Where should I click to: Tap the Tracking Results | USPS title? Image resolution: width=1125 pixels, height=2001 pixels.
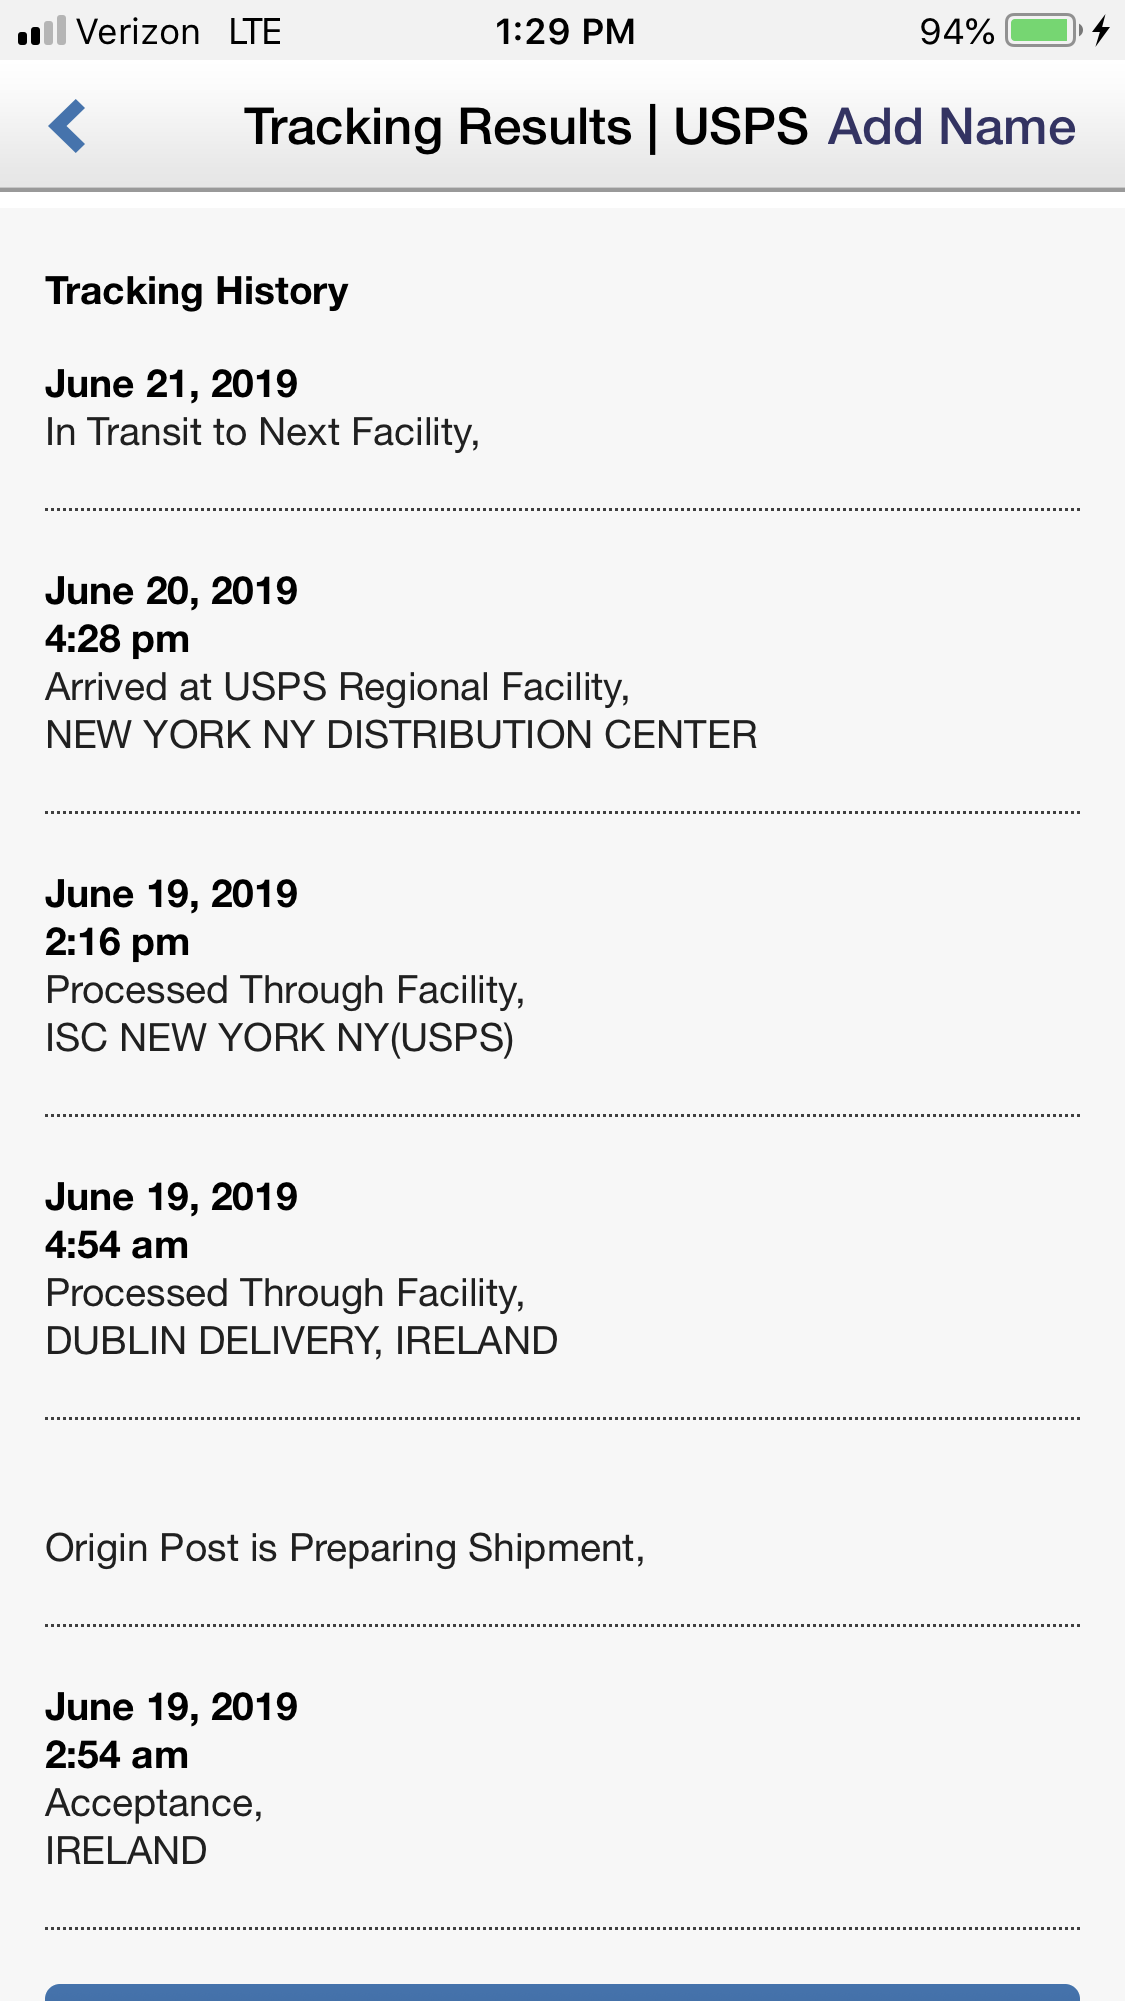click(526, 127)
